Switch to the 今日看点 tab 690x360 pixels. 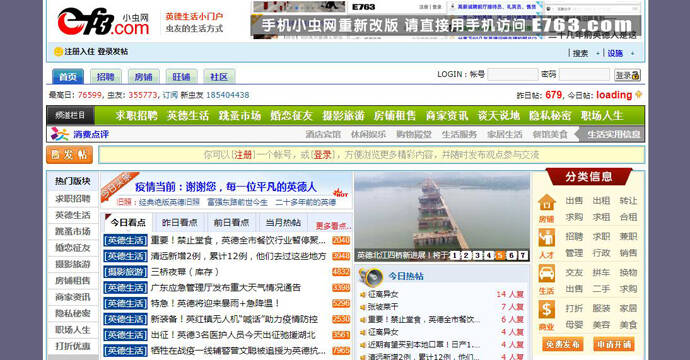point(128,223)
